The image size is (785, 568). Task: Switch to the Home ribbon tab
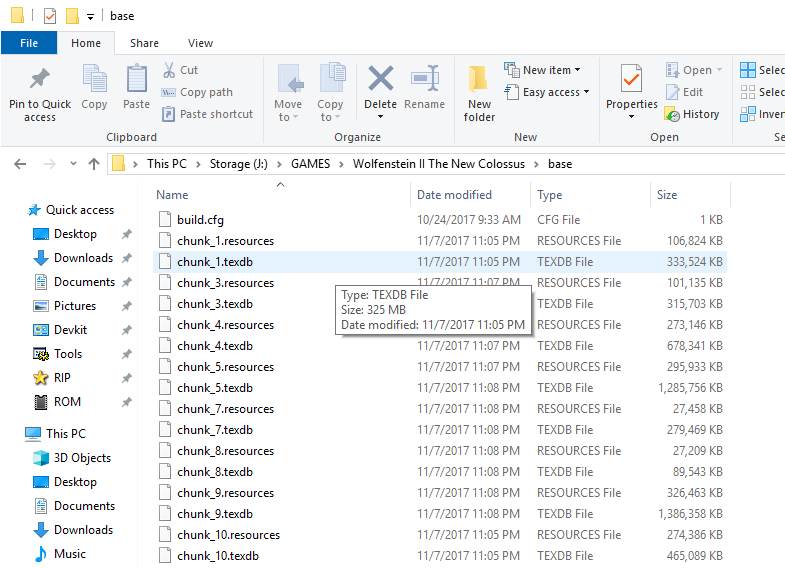[x=86, y=43]
